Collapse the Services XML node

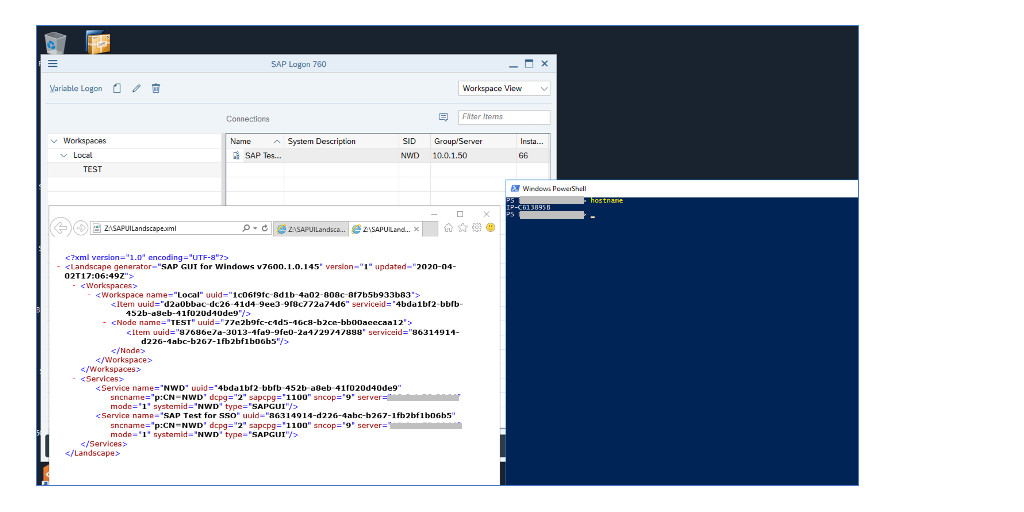click(73, 379)
